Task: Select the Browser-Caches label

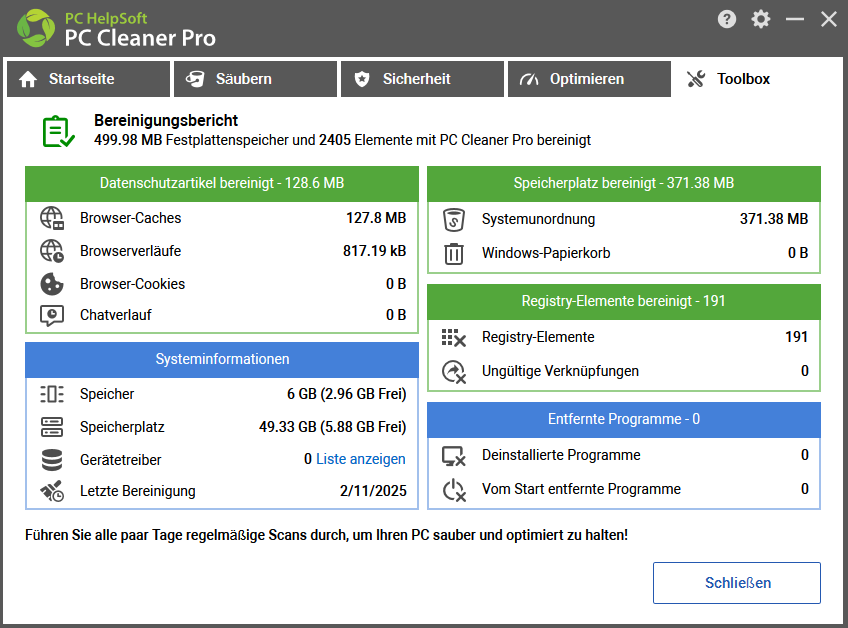Action: coord(130,218)
